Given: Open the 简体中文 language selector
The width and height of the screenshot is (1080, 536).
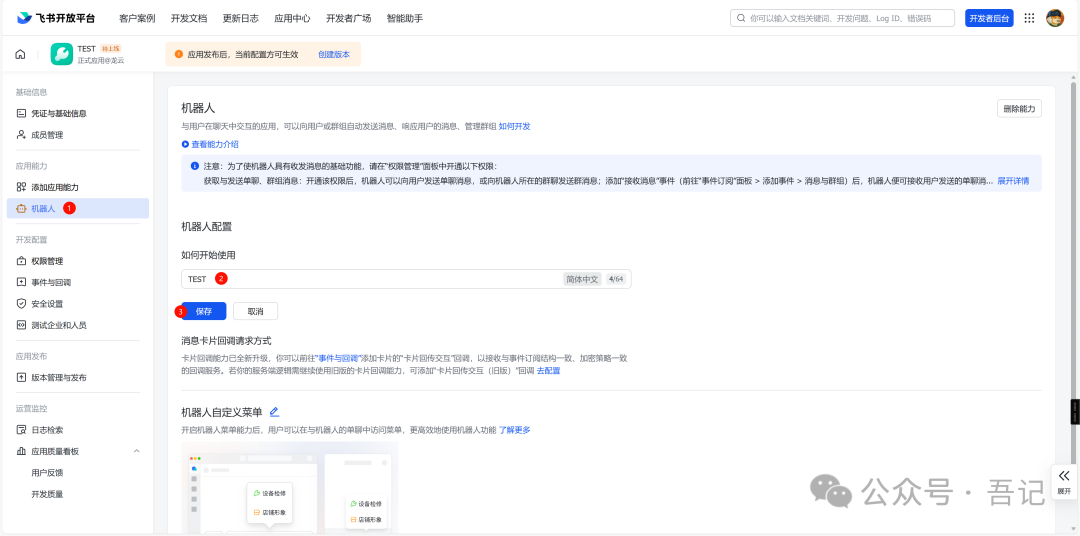Looking at the screenshot, I should click(x=582, y=279).
